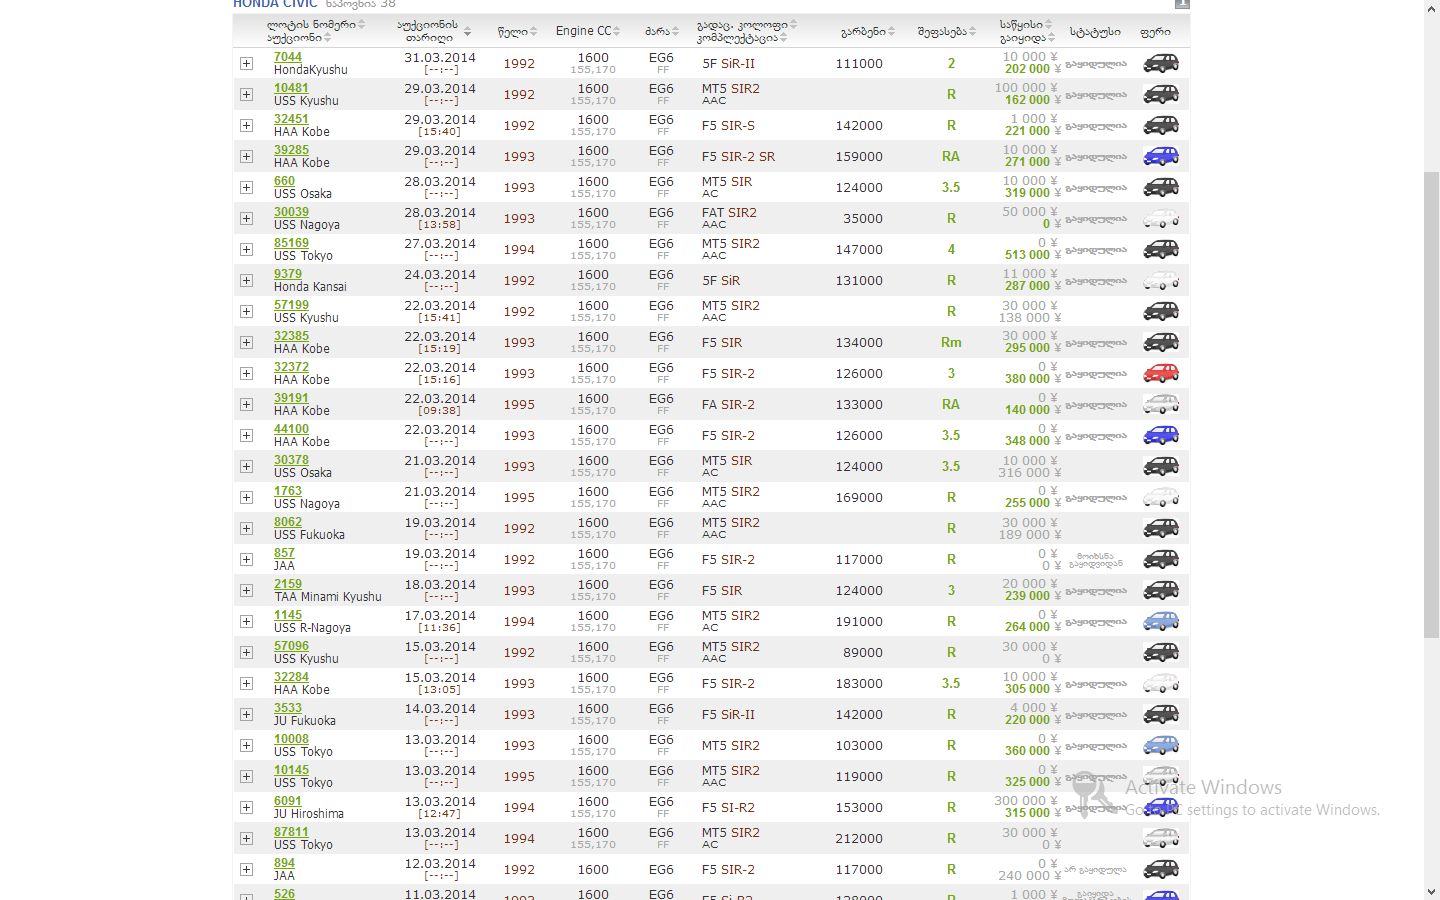The image size is (1440, 900).
Task: Click the silver car icon for lot 39191
Action: (1161, 404)
